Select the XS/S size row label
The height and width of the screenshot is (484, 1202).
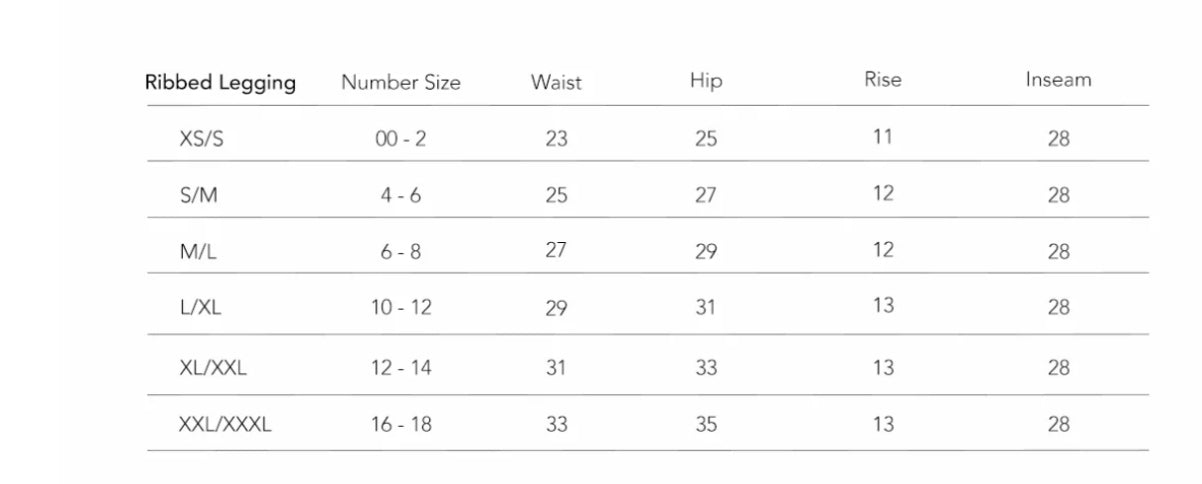201,139
